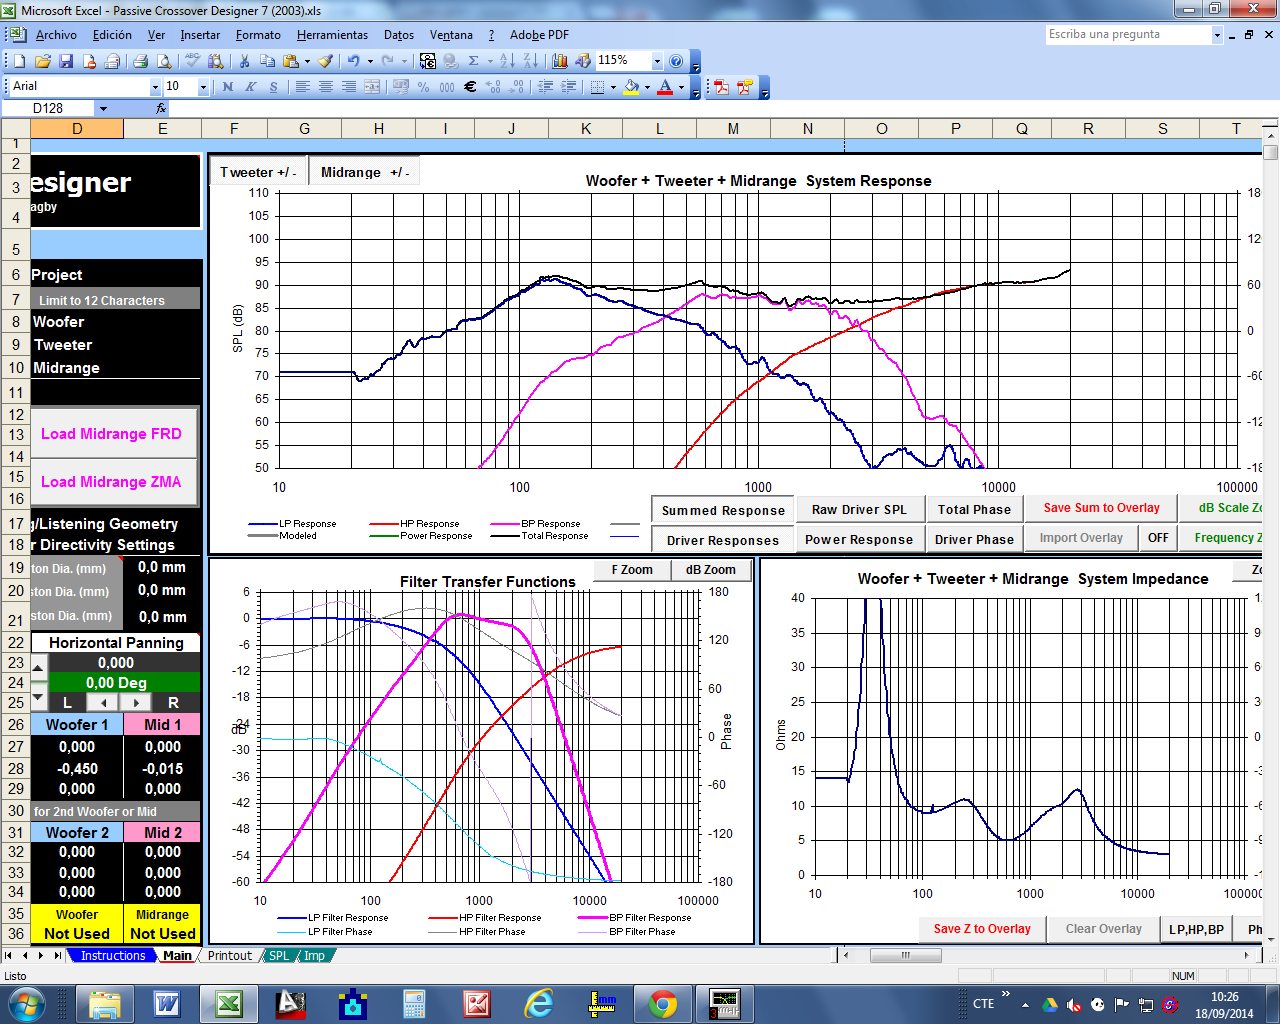Toggle Midrange +/- polarity
This screenshot has height=1024, width=1280.
(364, 172)
